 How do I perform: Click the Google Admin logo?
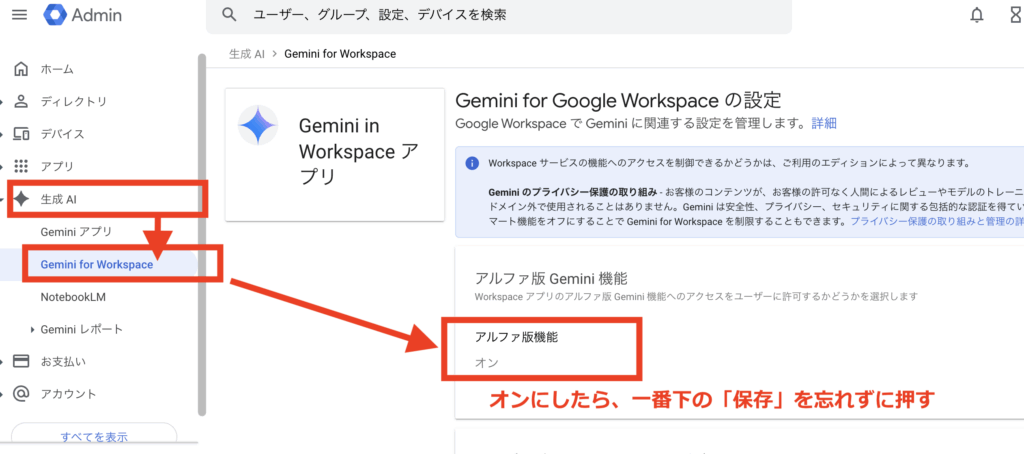56,14
